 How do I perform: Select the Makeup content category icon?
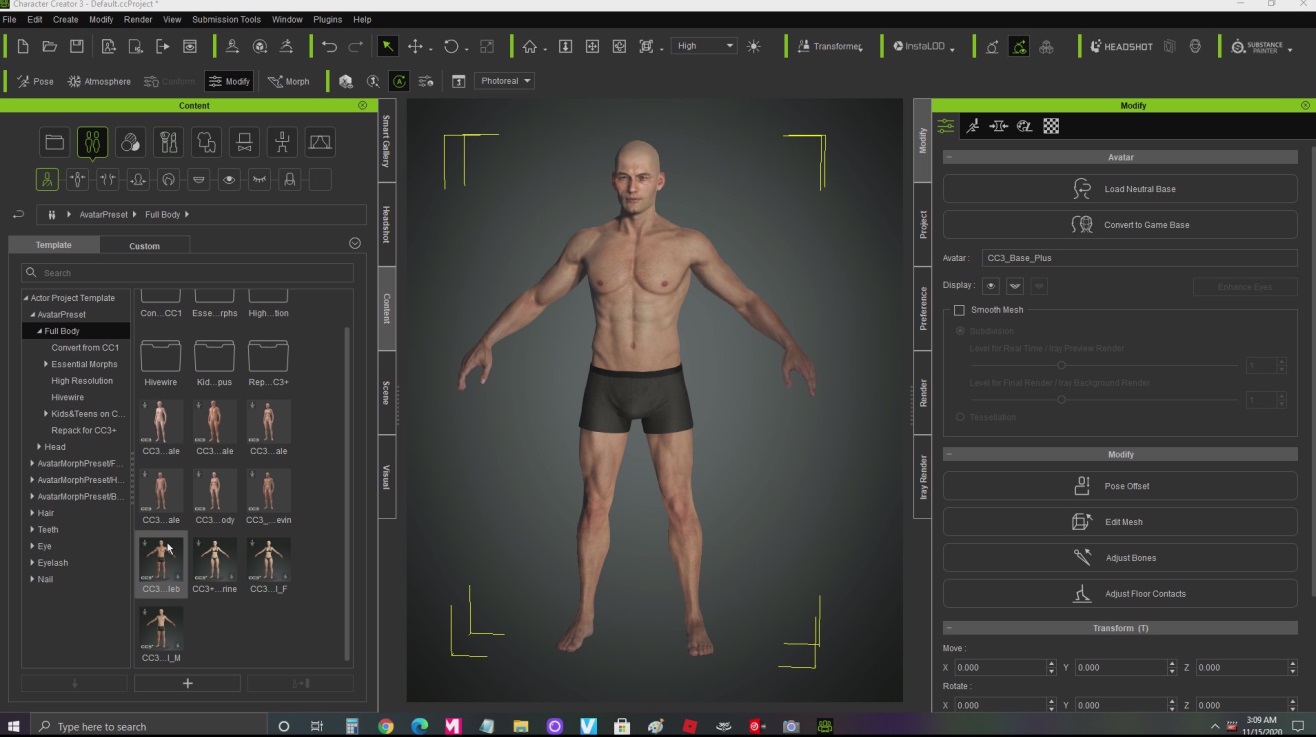pyautogui.click(x=168, y=142)
